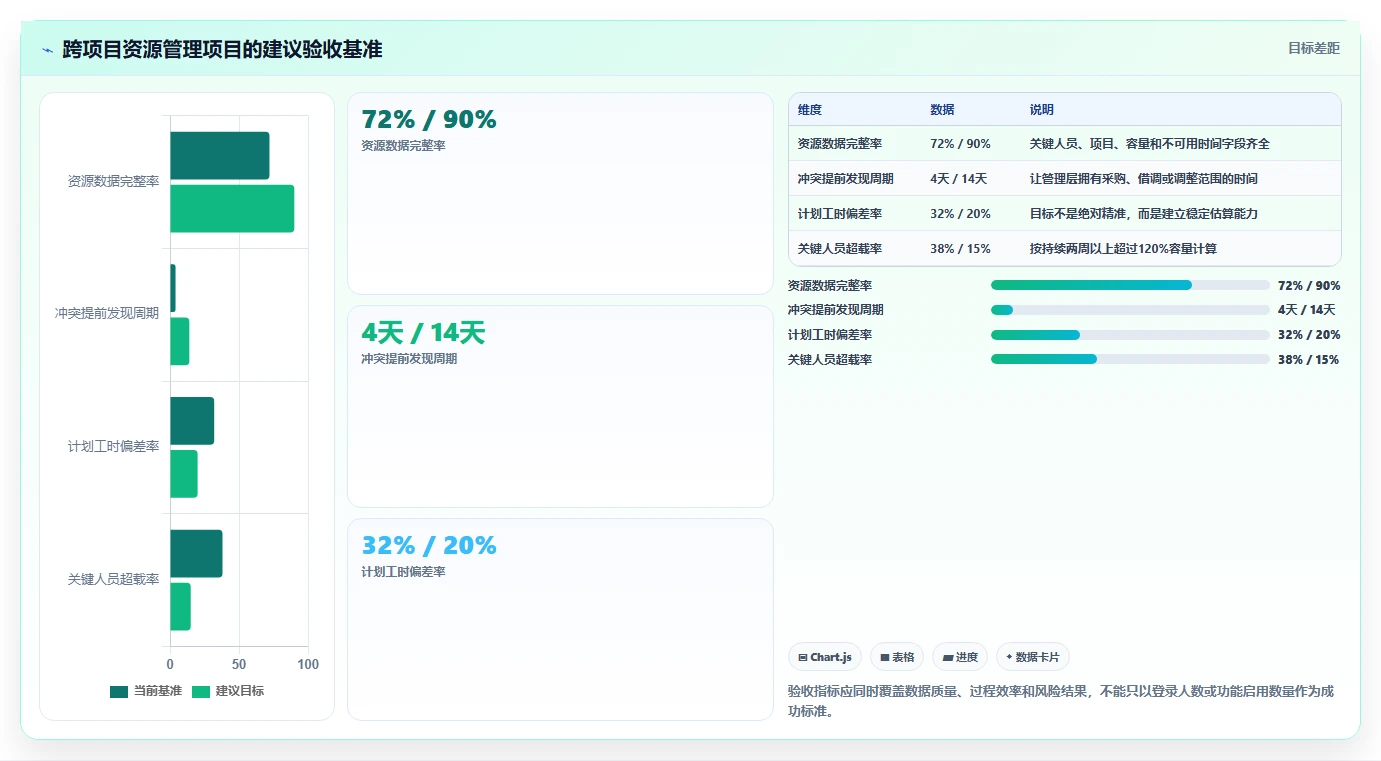The width and height of the screenshot is (1381, 761).
Task: Click the 计划工时偏差率 chart axis label
Action: coord(113,447)
